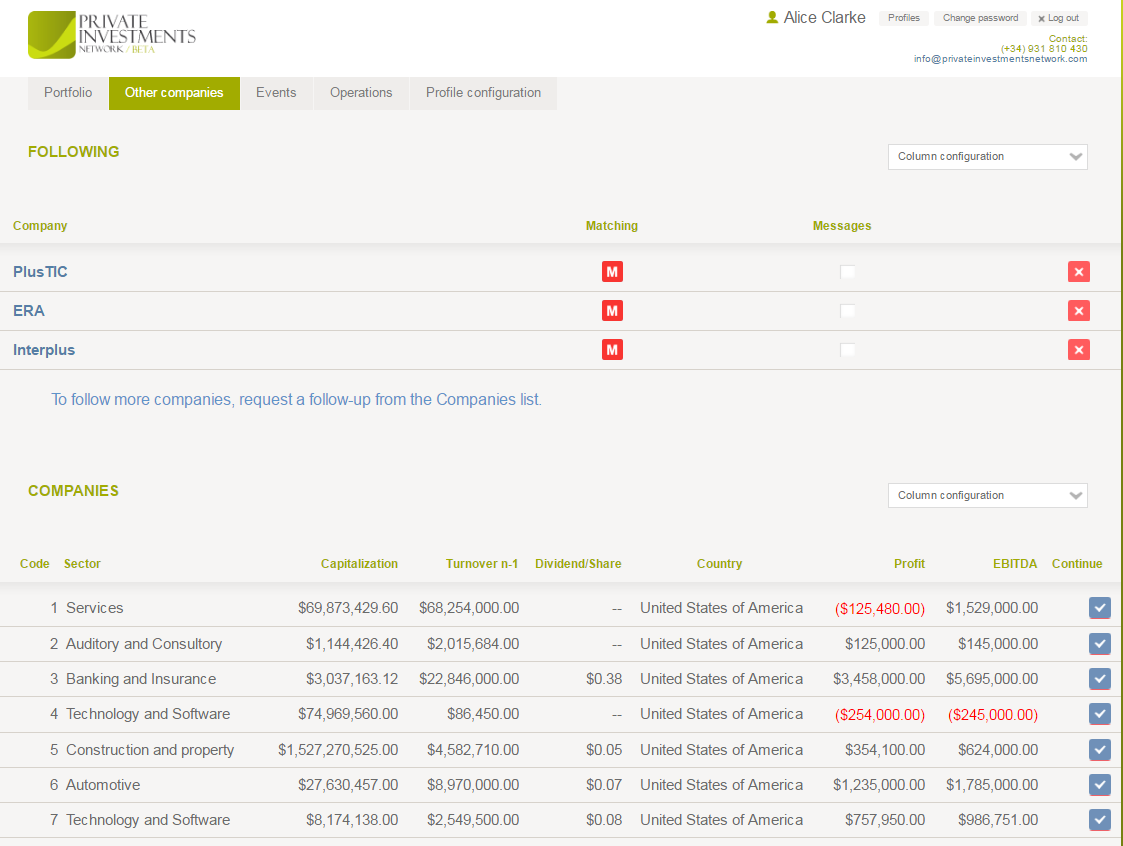Open the PlusTIC company link
Screen dimensions: 1123x846
[40, 272]
